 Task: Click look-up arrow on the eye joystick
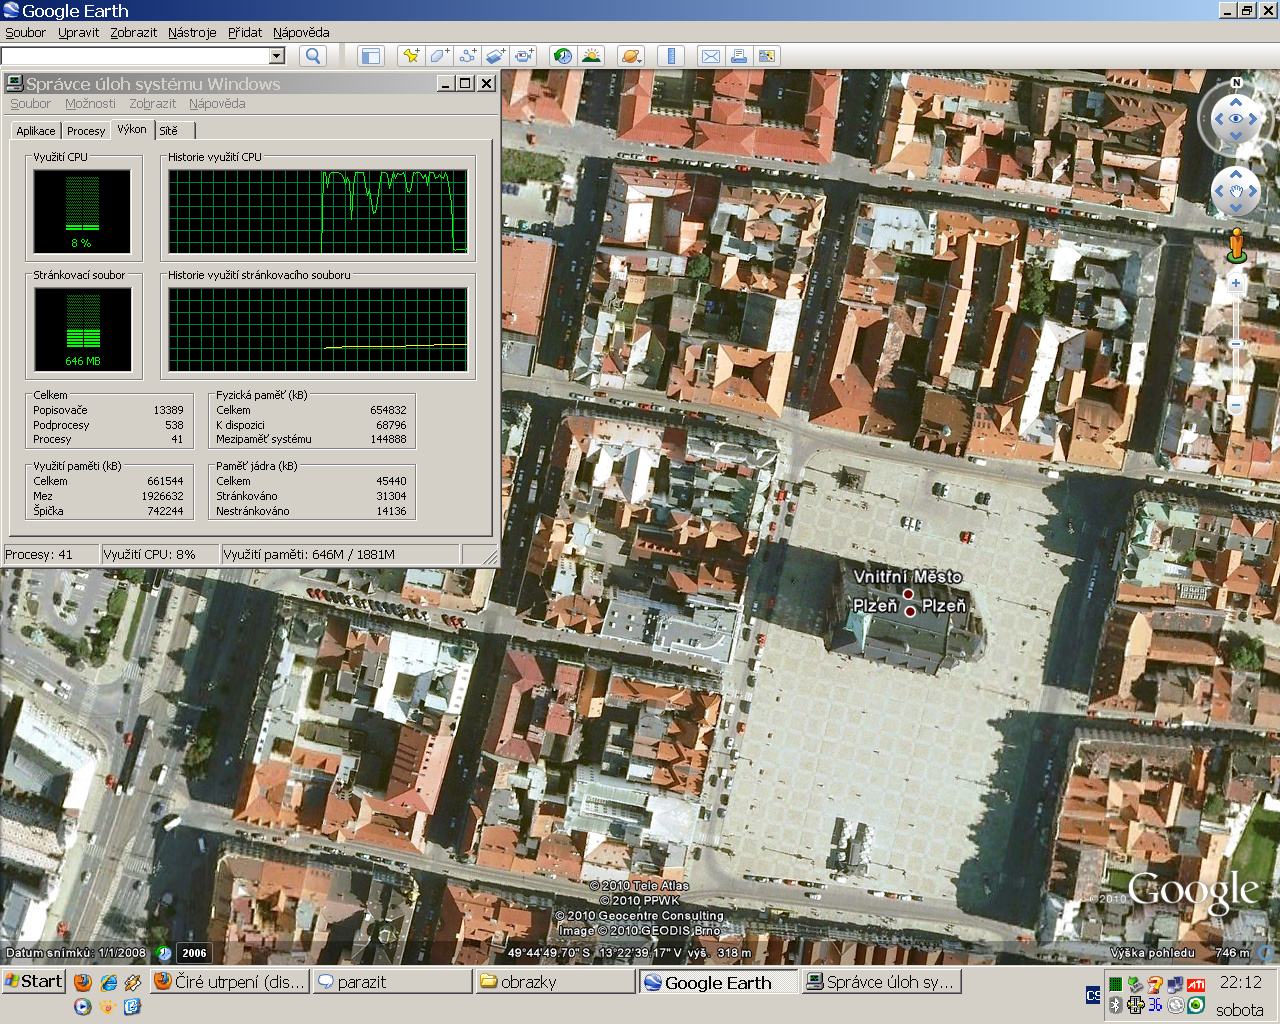pyautogui.click(x=1236, y=102)
